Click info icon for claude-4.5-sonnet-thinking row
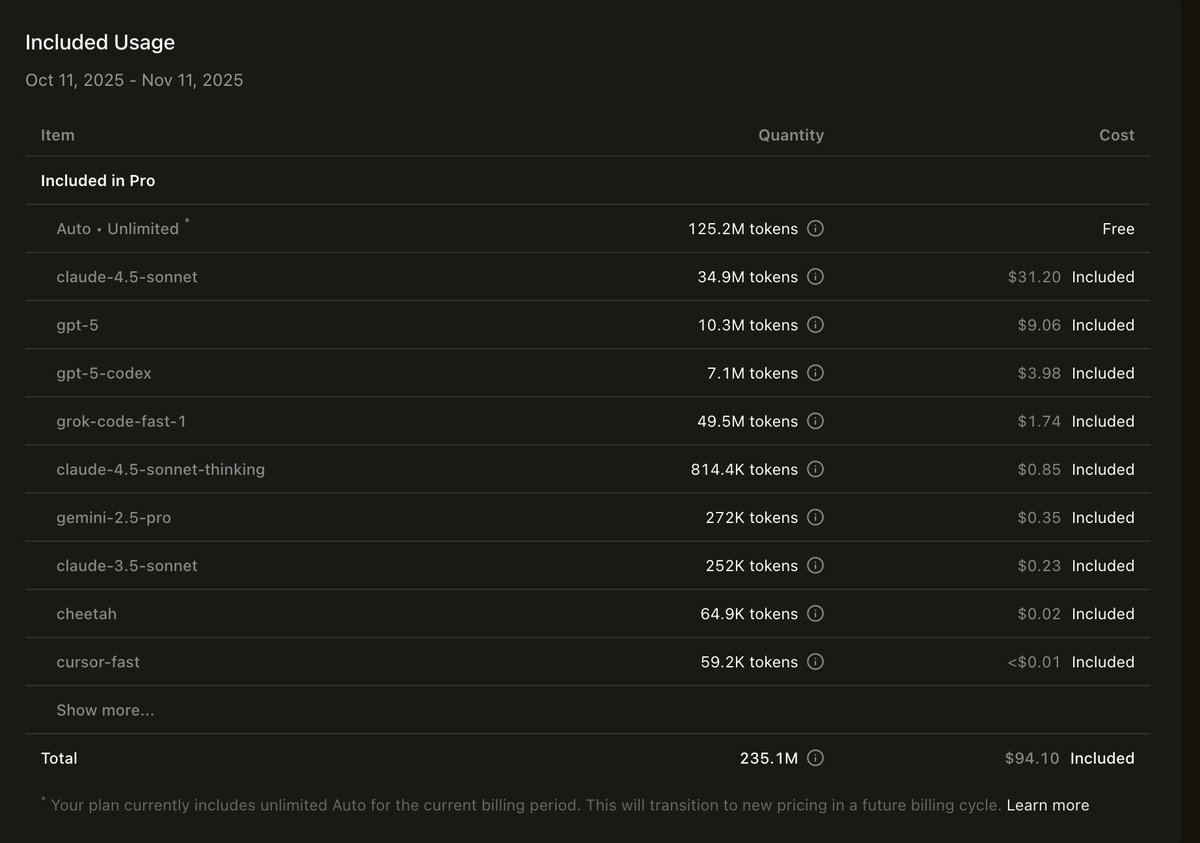 (815, 469)
